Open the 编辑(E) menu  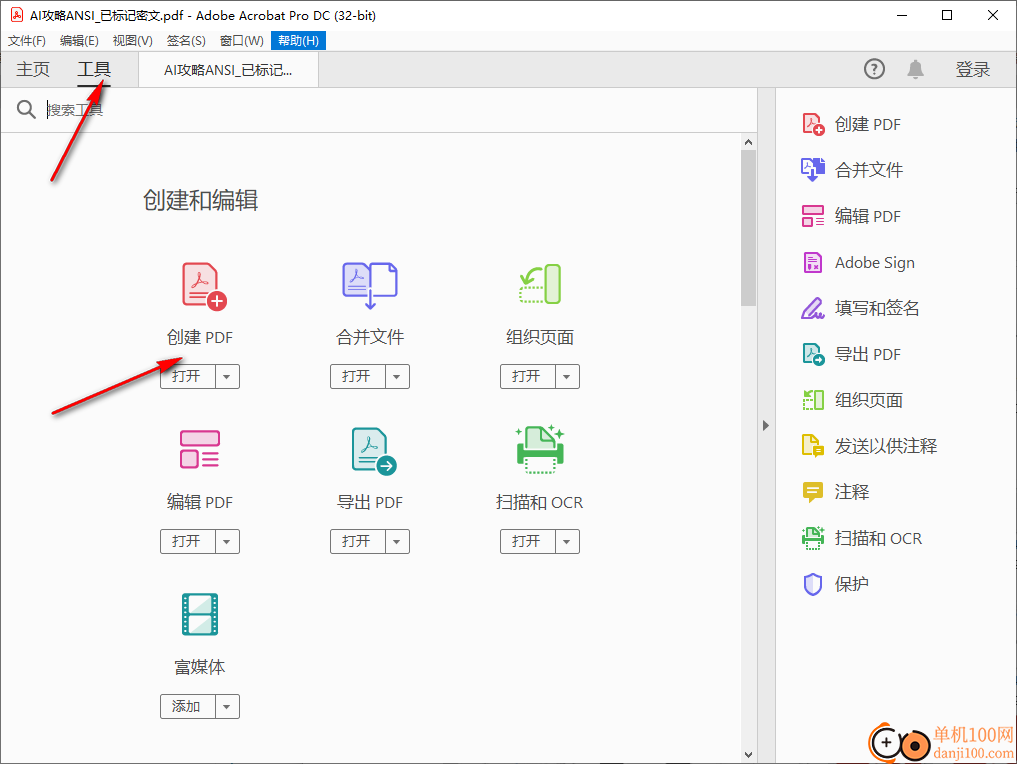(79, 41)
